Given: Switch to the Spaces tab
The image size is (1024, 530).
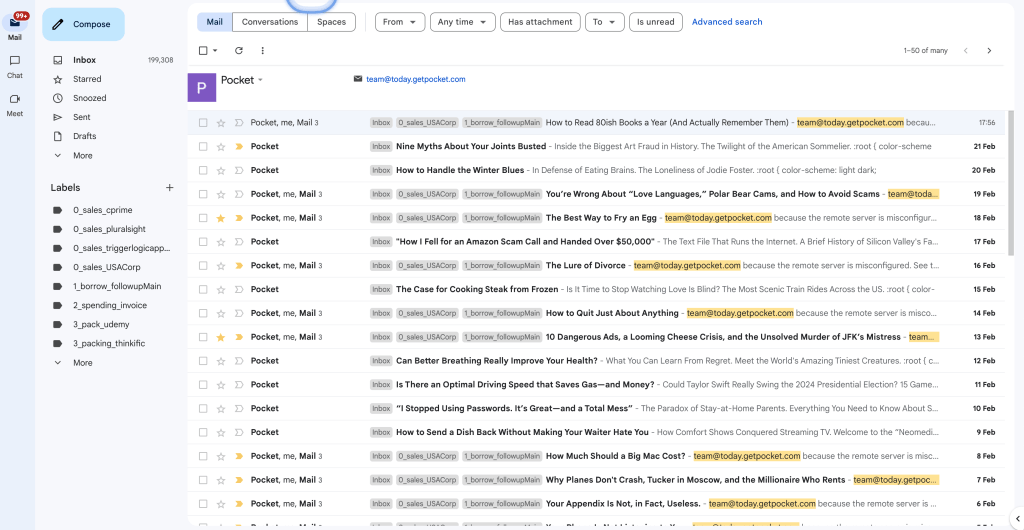Looking at the screenshot, I should pyautogui.click(x=331, y=22).
